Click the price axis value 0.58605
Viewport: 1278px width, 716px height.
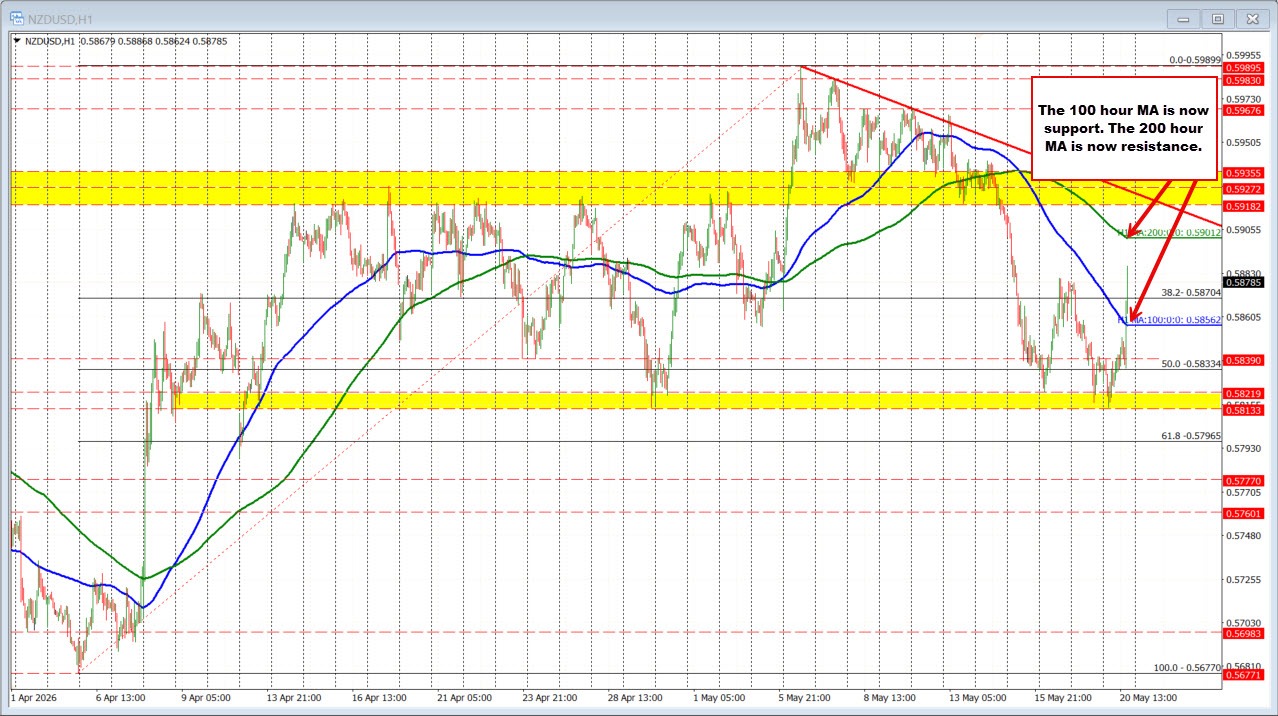point(1244,317)
